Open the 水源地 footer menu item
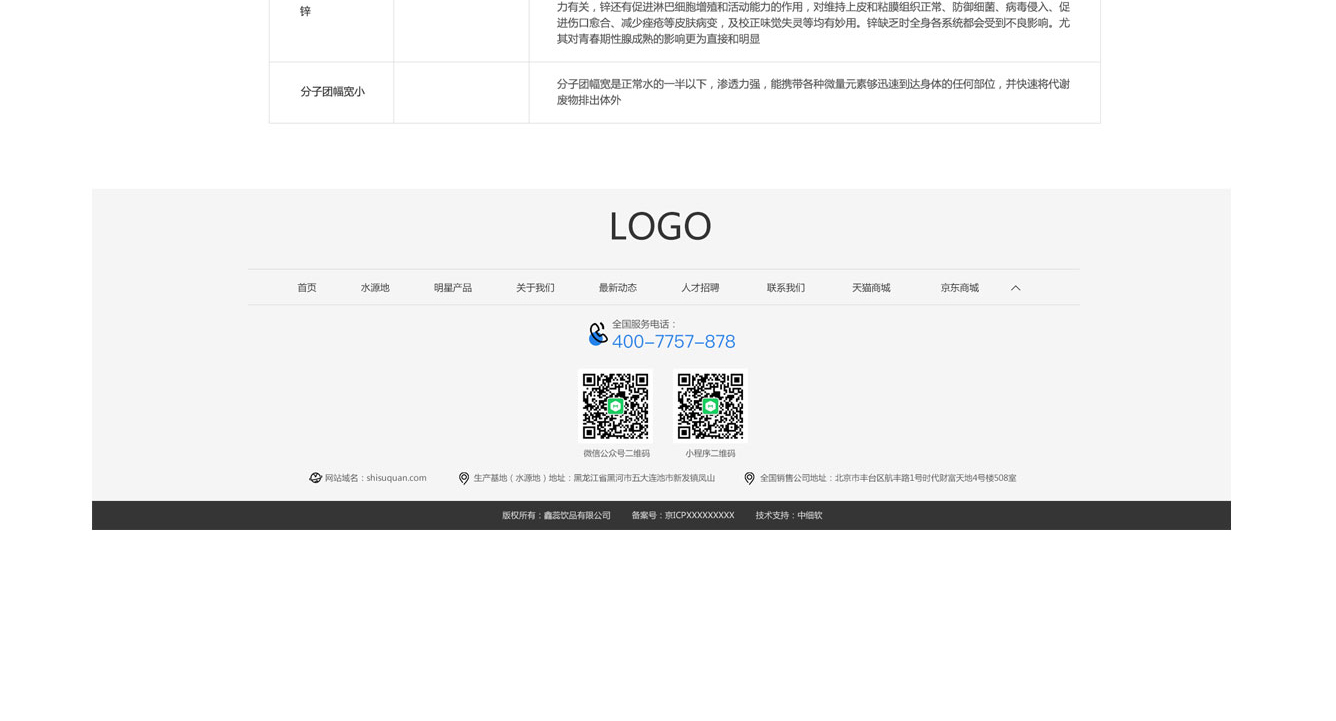Image resolution: width=1336 pixels, height=721 pixels. (x=375, y=288)
